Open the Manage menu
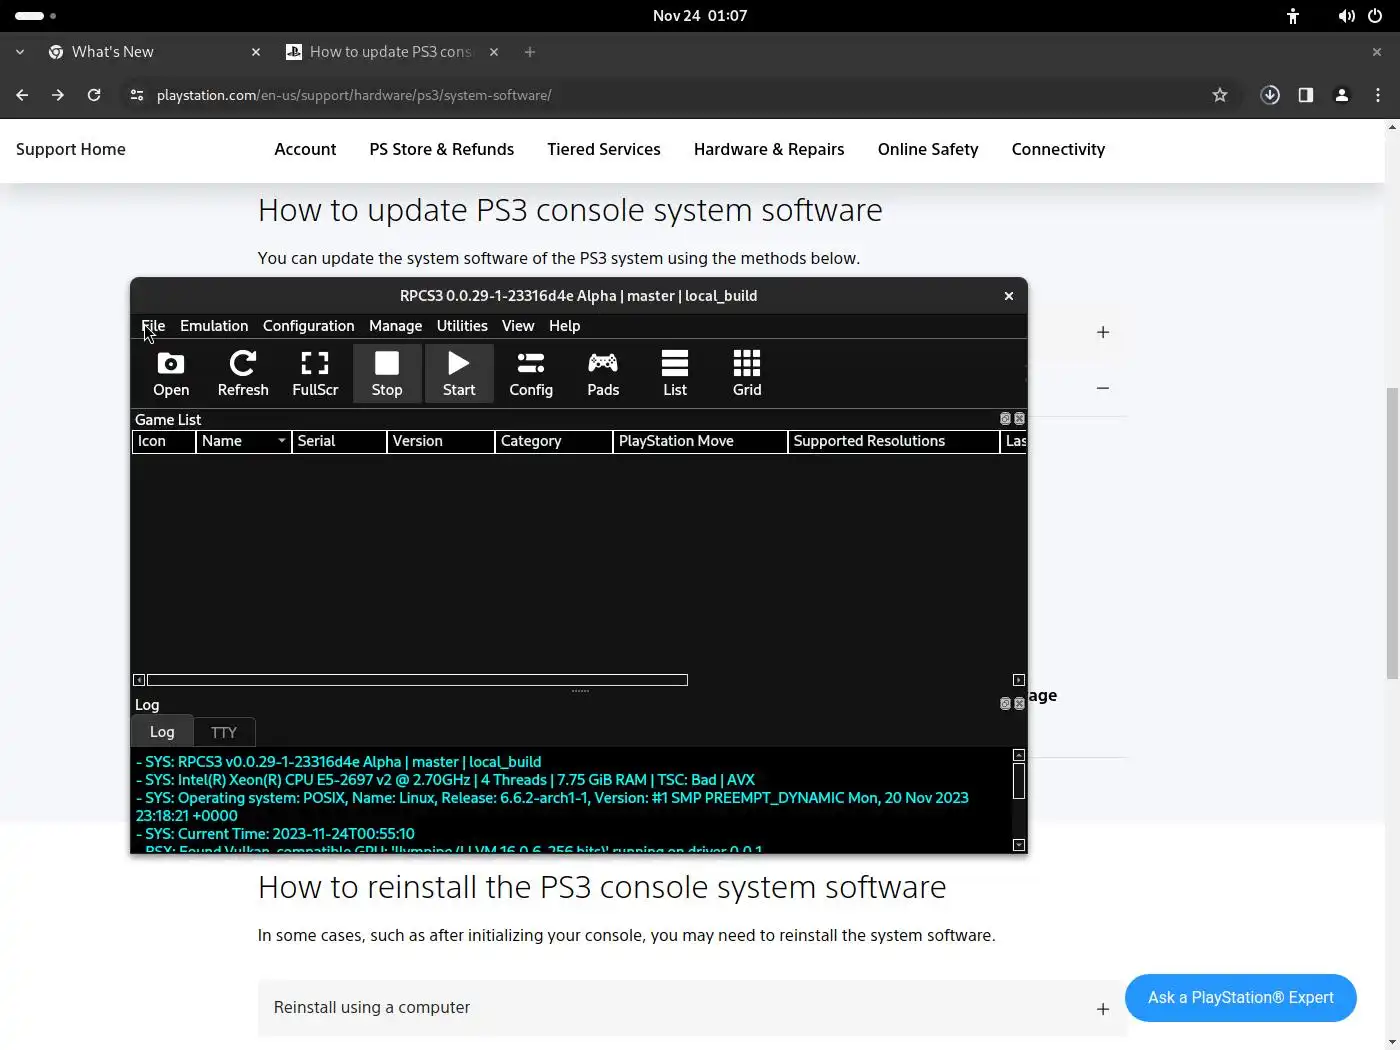This screenshot has height=1050, width=1400. (x=395, y=326)
